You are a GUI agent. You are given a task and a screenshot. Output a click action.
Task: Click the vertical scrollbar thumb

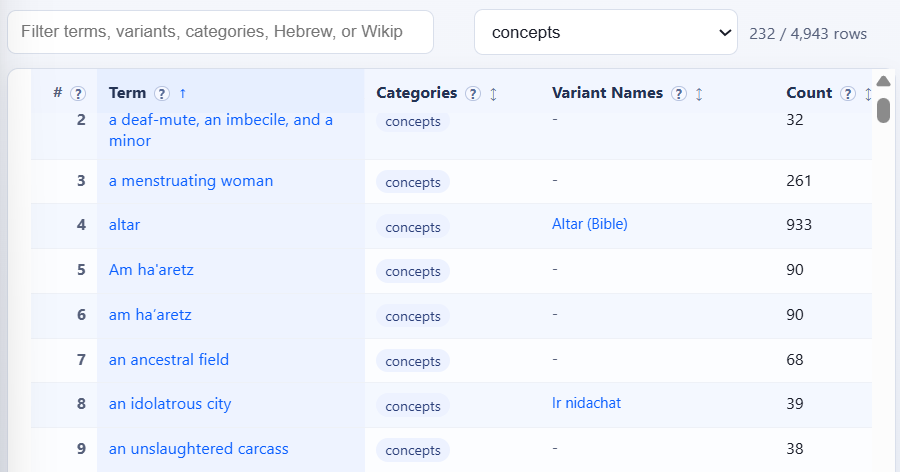click(x=883, y=109)
